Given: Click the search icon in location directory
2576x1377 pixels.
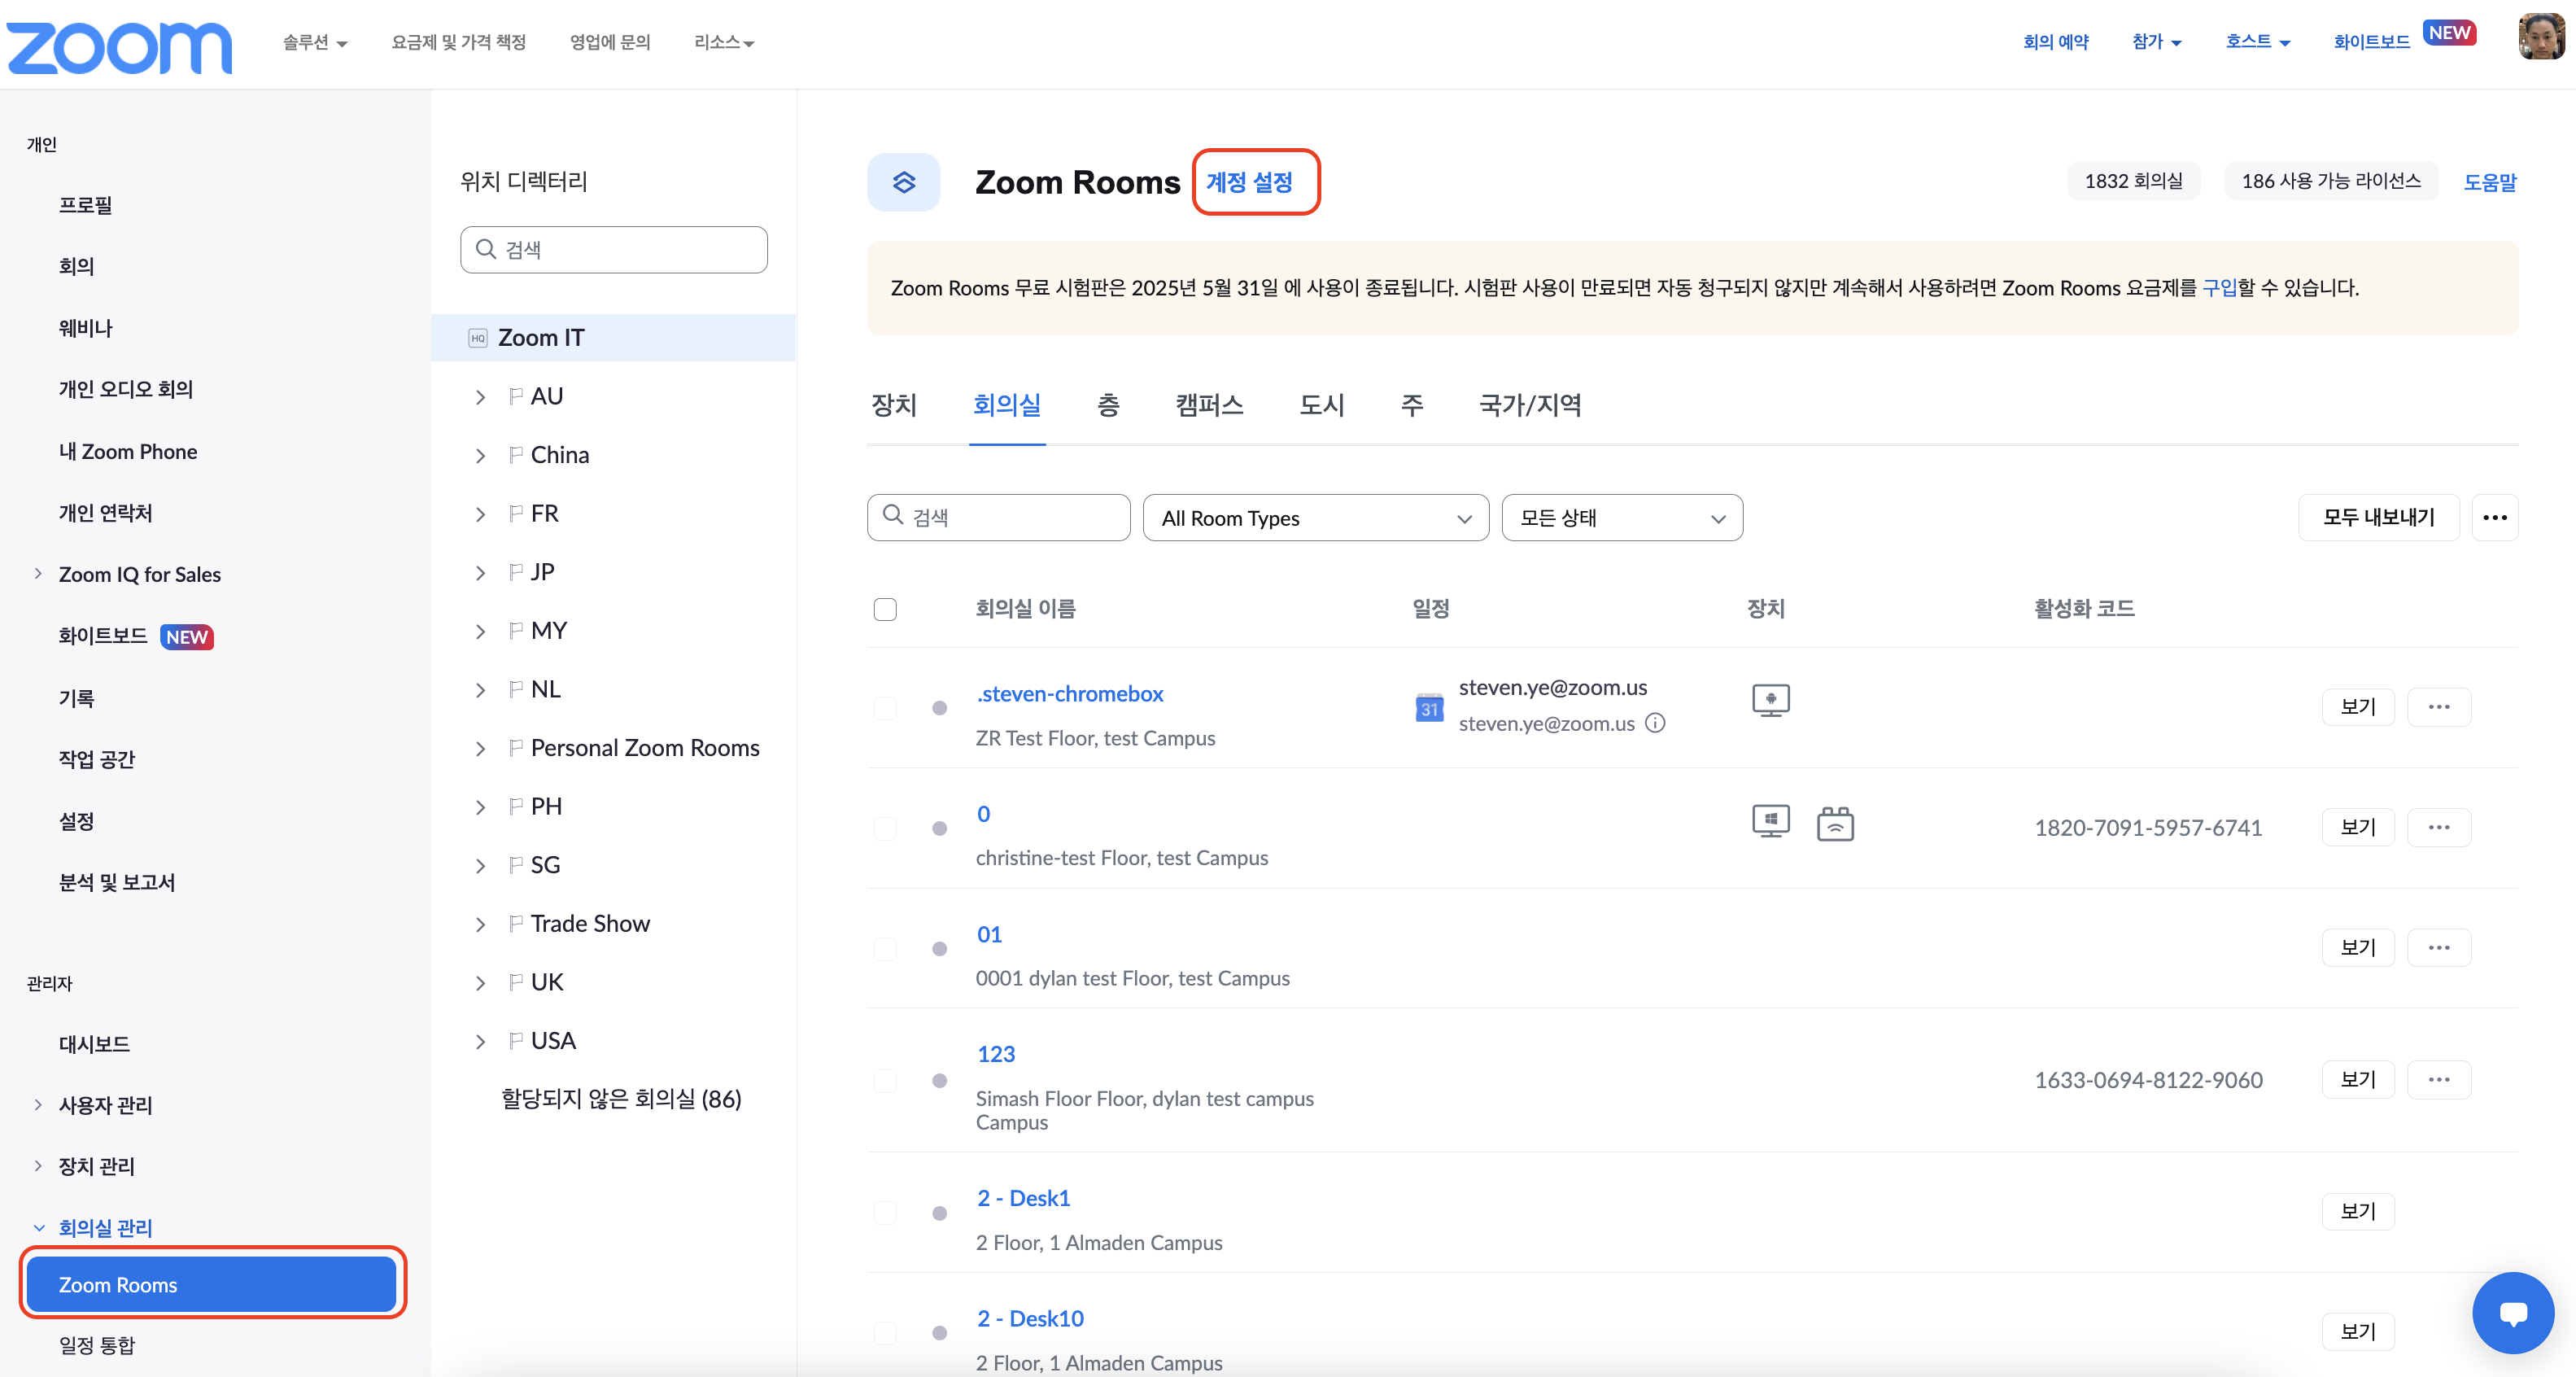Looking at the screenshot, I should coord(486,249).
